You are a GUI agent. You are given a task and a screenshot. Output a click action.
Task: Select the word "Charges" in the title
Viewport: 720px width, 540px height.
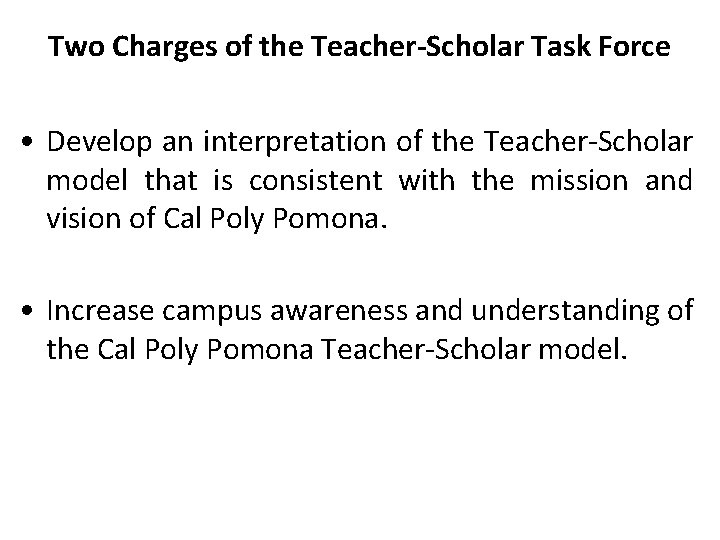pyautogui.click(x=164, y=47)
